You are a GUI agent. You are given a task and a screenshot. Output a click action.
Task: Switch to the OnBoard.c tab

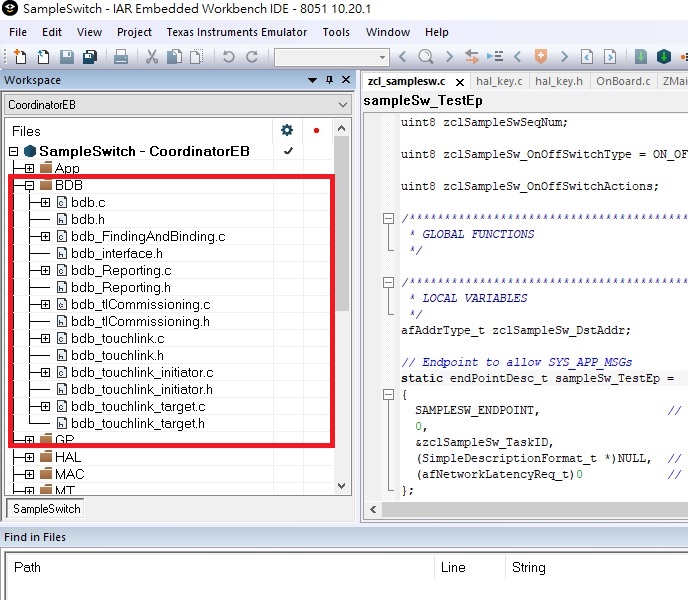pos(623,81)
